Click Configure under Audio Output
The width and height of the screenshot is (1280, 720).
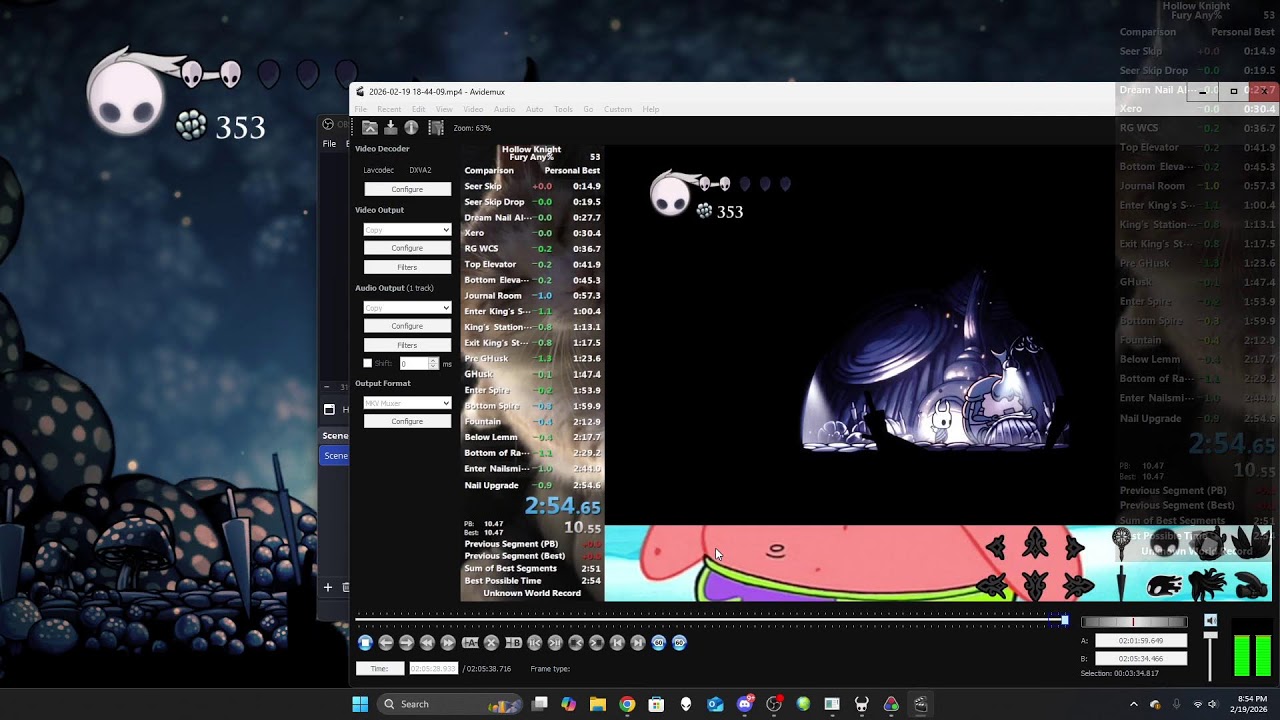click(x=407, y=326)
